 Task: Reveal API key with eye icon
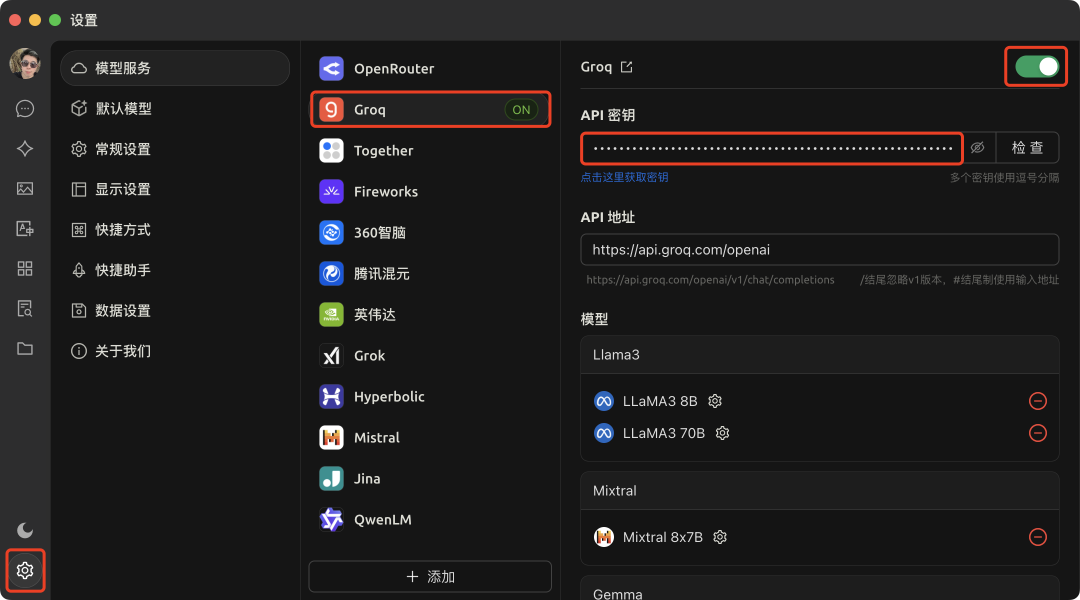click(977, 147)
